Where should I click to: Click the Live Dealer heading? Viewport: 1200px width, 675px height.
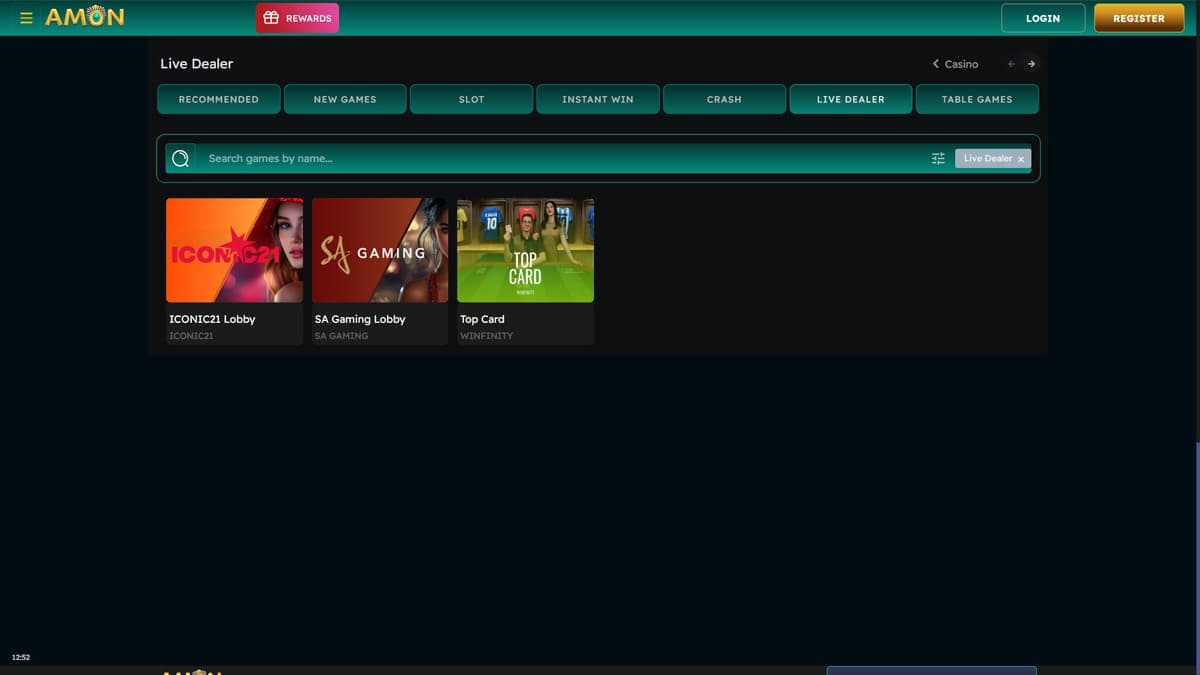[x=196, y=63]
